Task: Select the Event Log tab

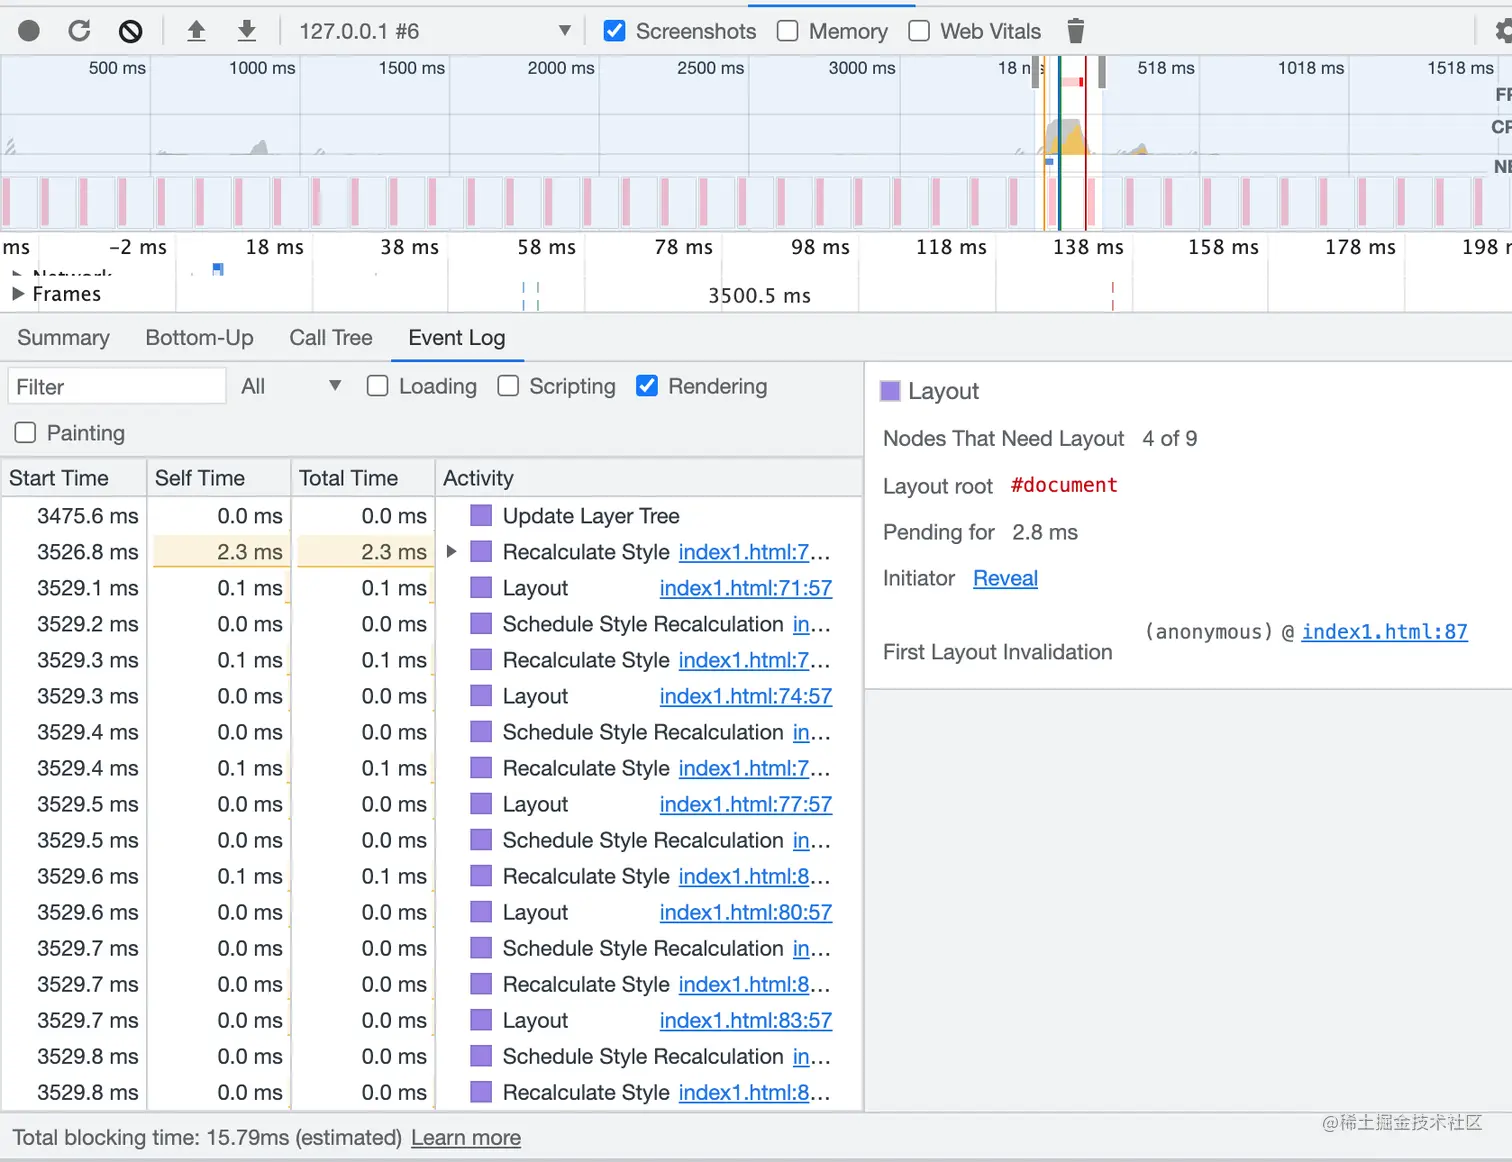Action: click(457, 338)
